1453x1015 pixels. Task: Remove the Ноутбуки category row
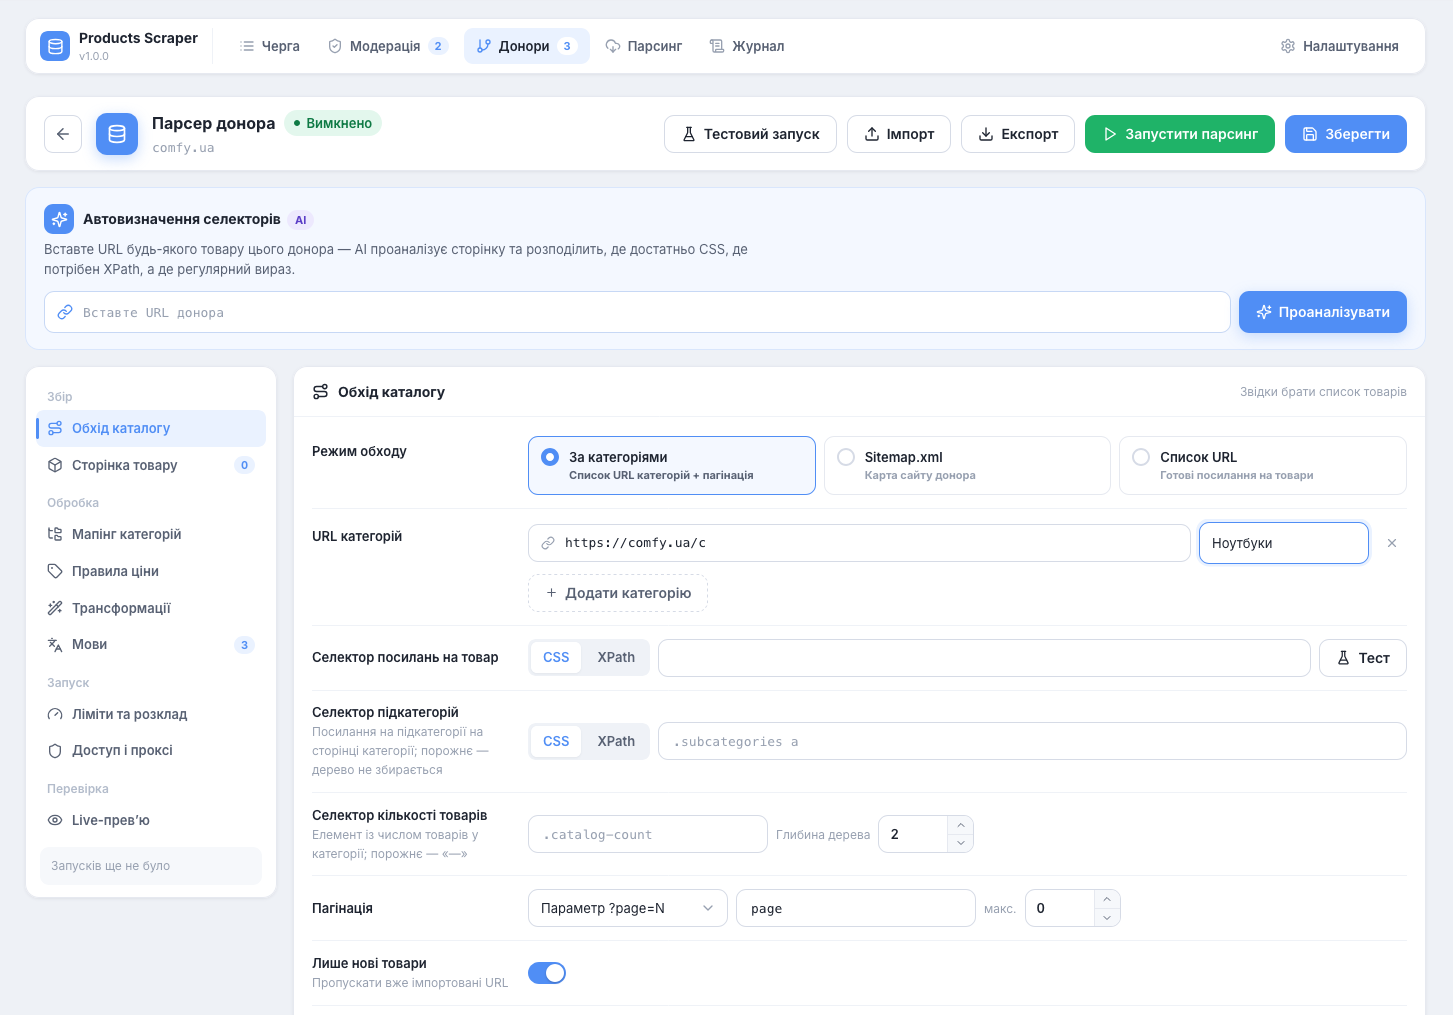tap(1391, 543)
